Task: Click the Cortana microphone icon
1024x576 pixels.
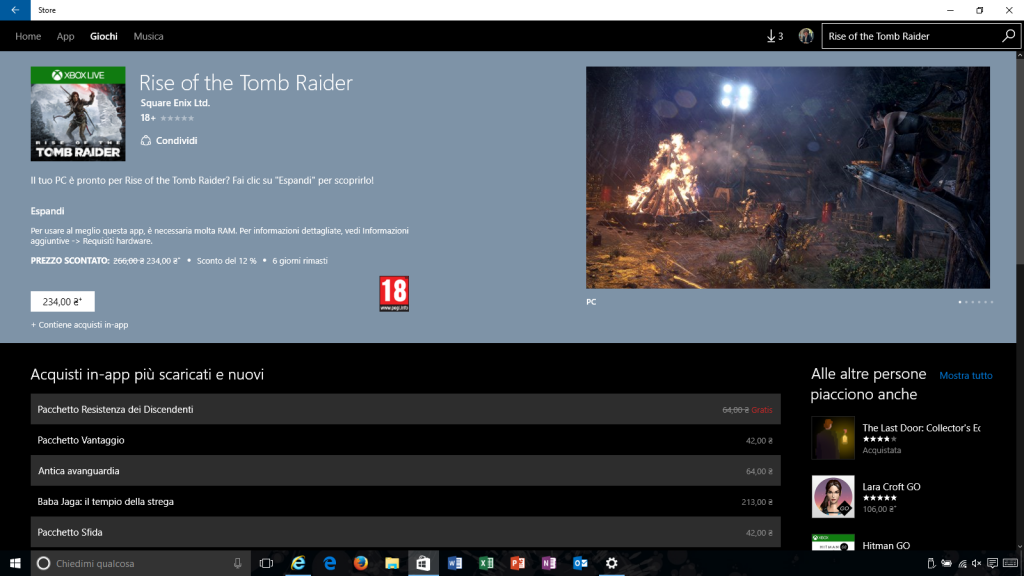Action: (238, 563)
